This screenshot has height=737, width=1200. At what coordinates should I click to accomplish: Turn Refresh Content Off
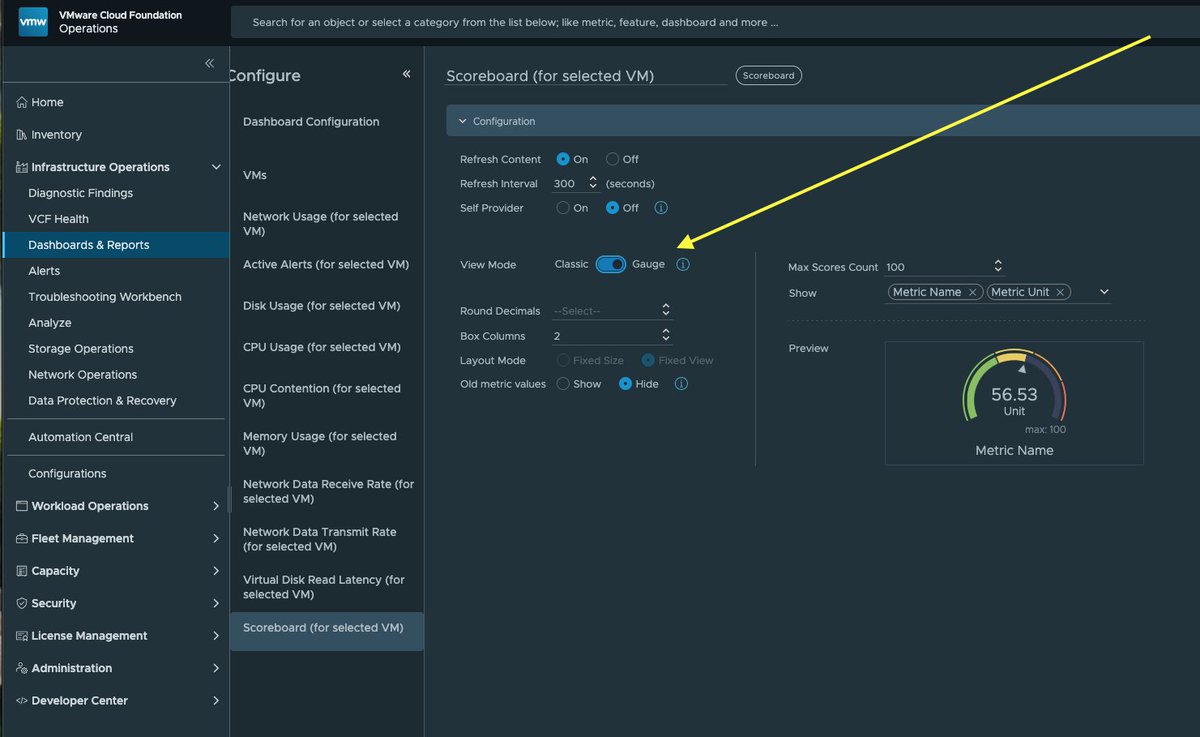[613, 159]
